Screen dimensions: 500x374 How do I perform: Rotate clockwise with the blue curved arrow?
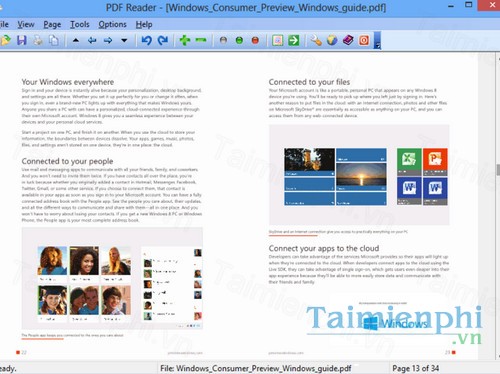[163, 40]
